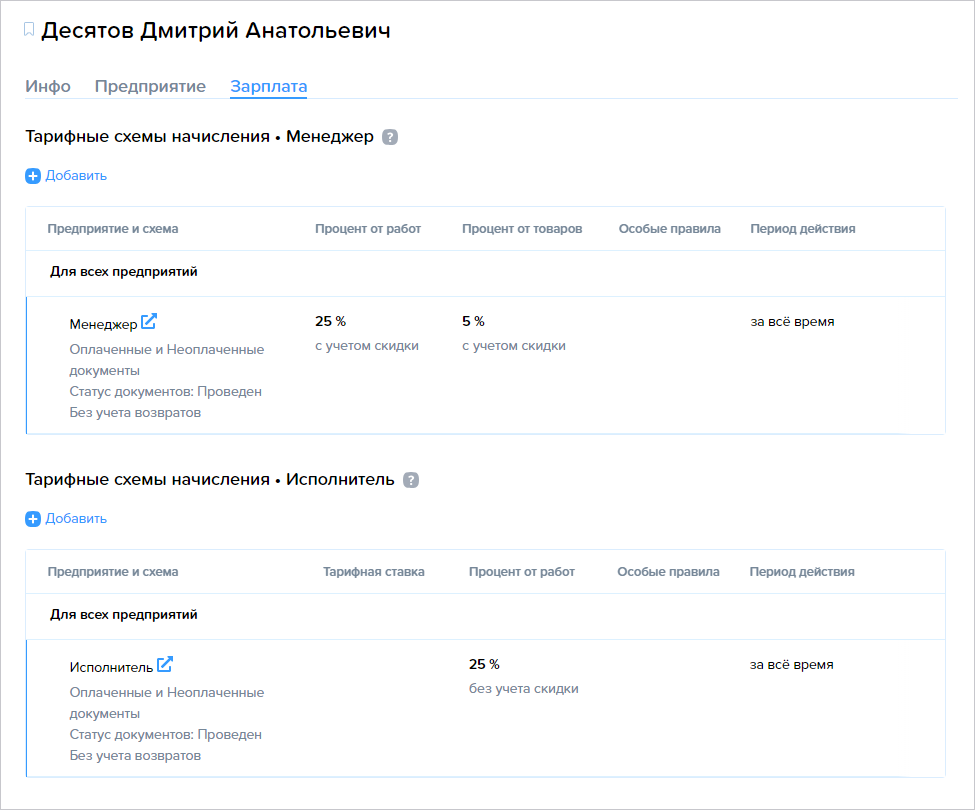975x810 pixels.
Task: Click за всё время in Менеджер row
Action: click(792, 322)
